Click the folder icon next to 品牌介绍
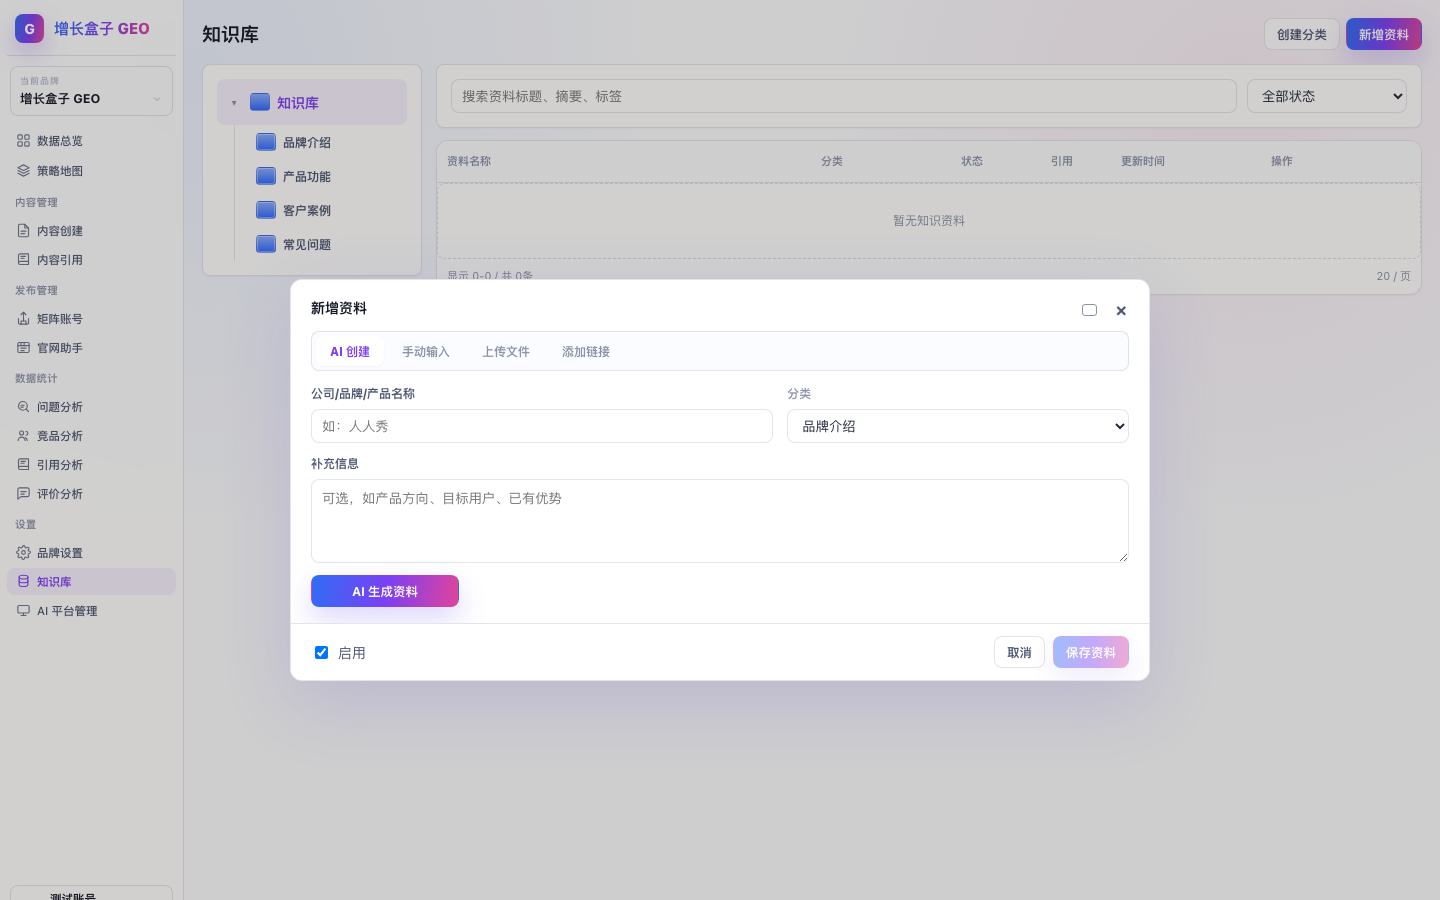Image resolution: width=1440 pixels, height=900 pixels. coord(266,142)
